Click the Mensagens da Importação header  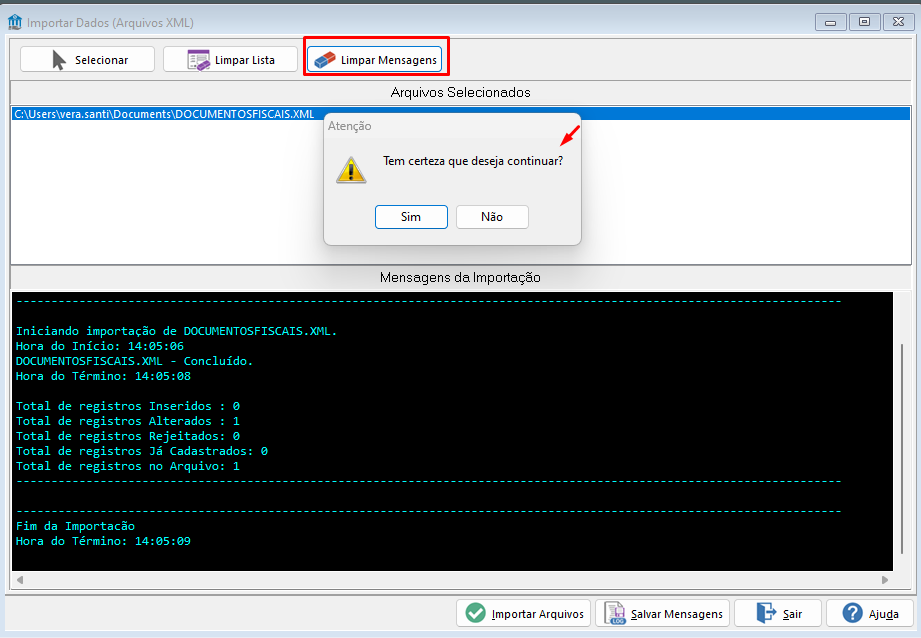pyautogui.click(x=460, y=277)
